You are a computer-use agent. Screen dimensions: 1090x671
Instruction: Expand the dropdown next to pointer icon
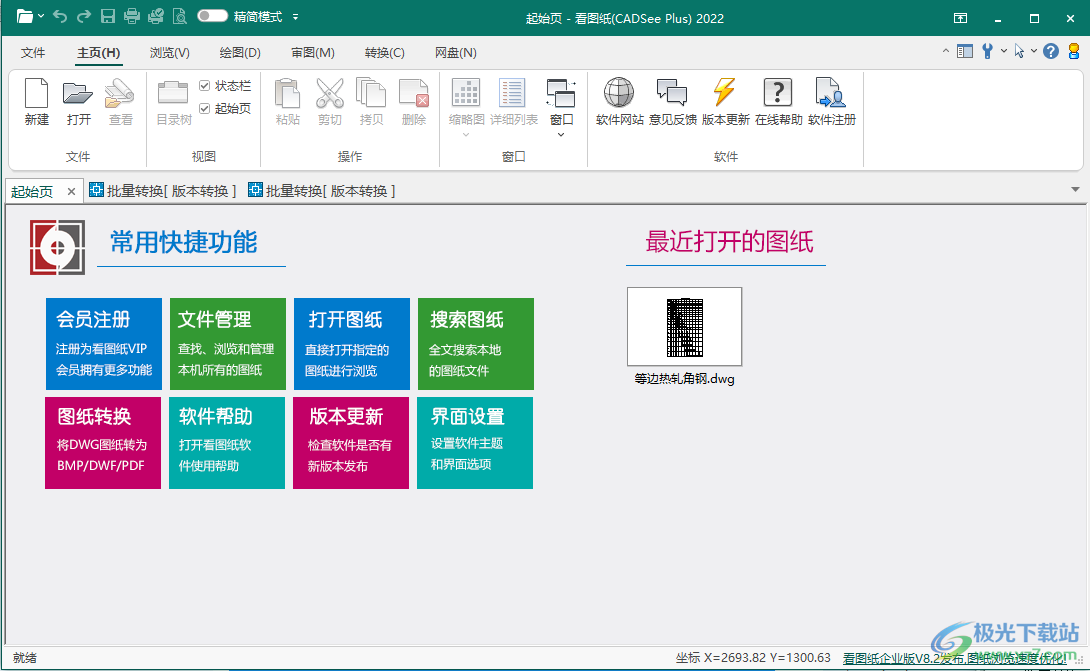point(1034,51)
